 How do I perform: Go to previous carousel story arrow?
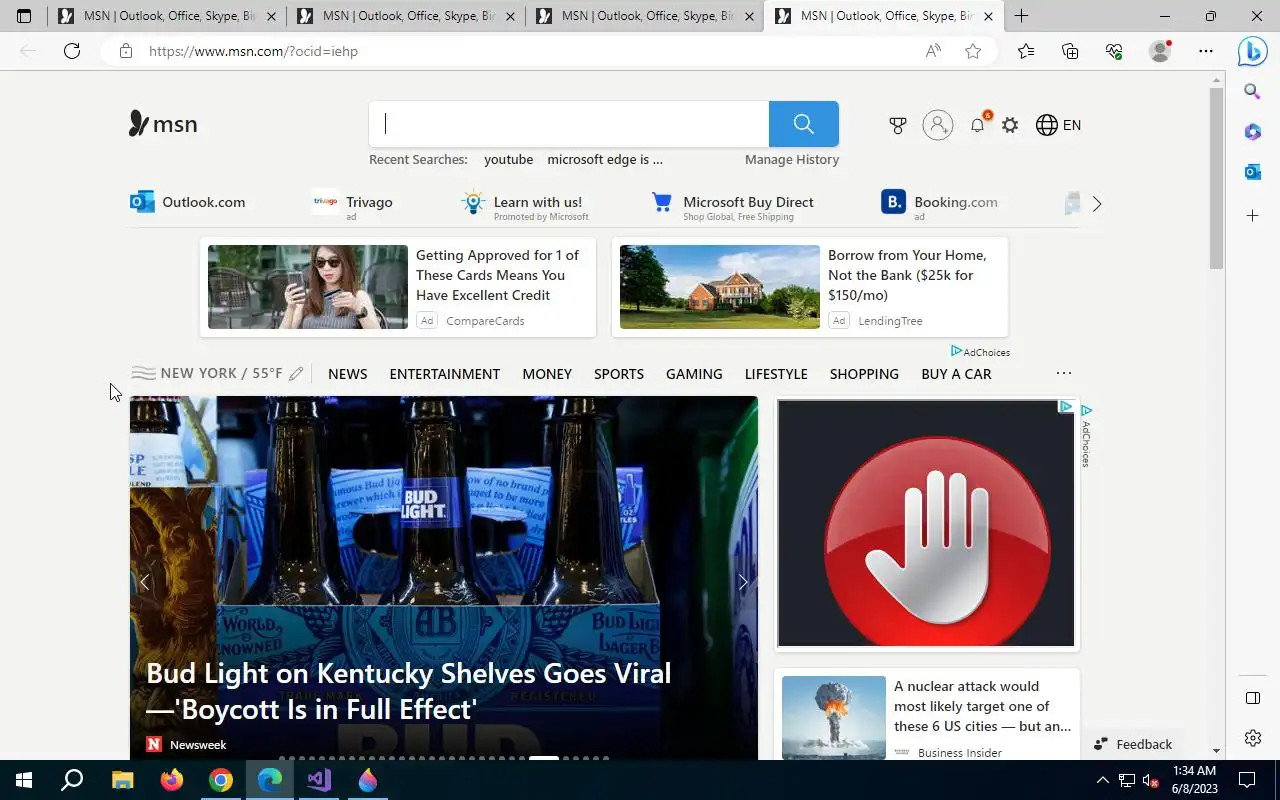145,582
